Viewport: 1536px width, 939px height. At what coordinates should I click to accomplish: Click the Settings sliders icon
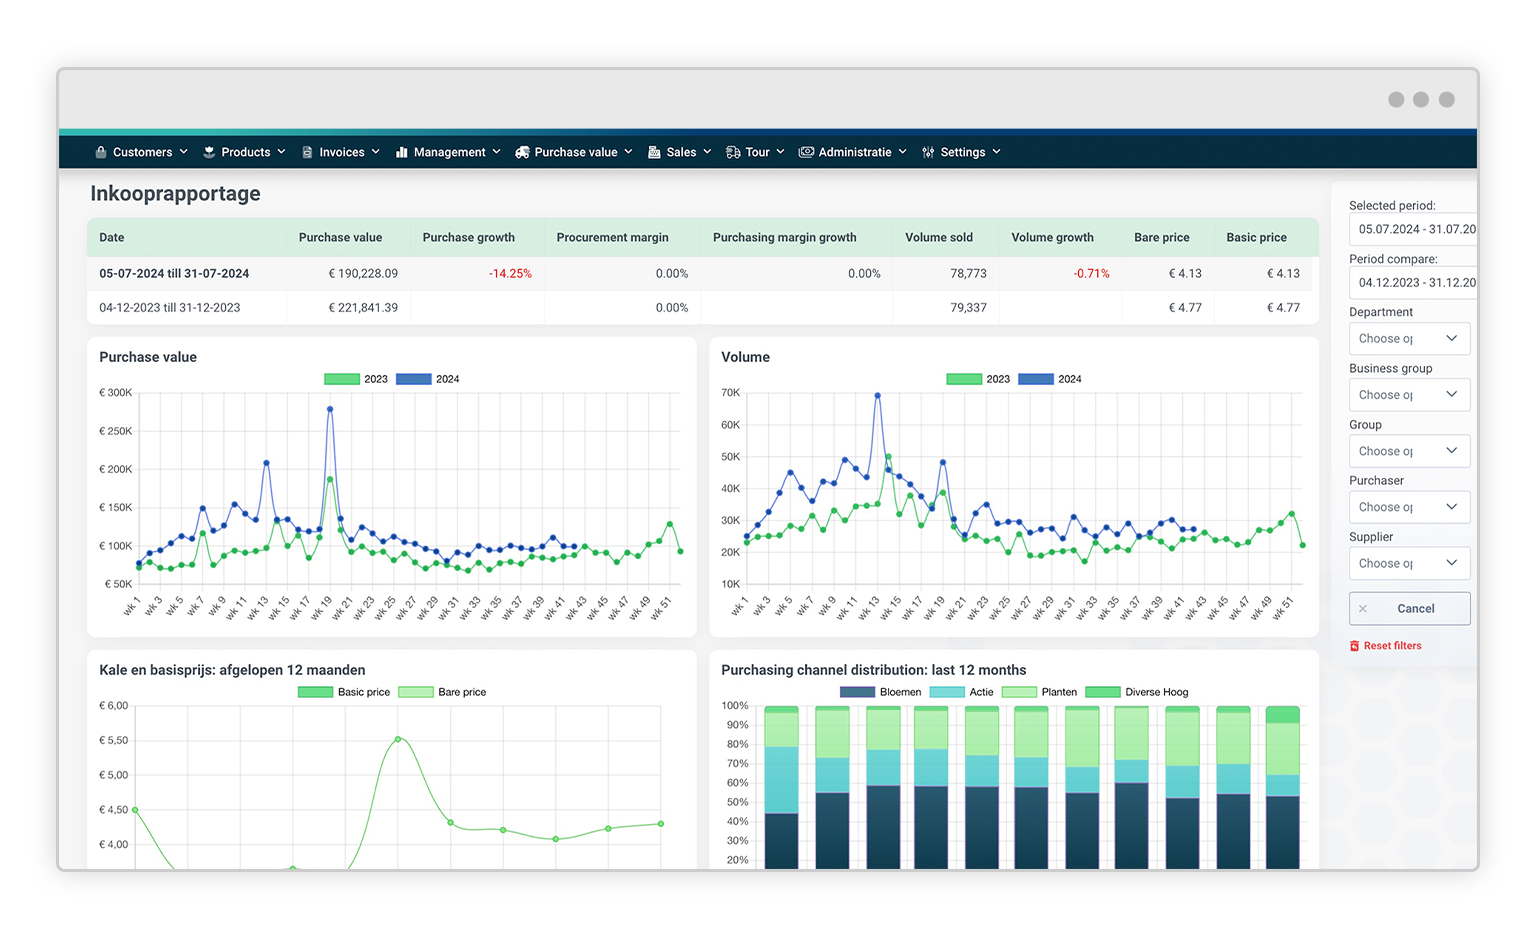coord(928,152)
